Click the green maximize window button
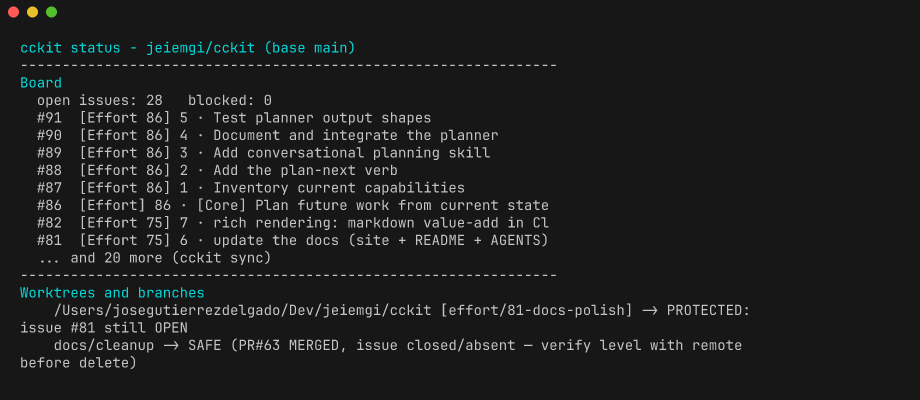The image size is (920, 400). pyautogui.click(x=52, y=12)
